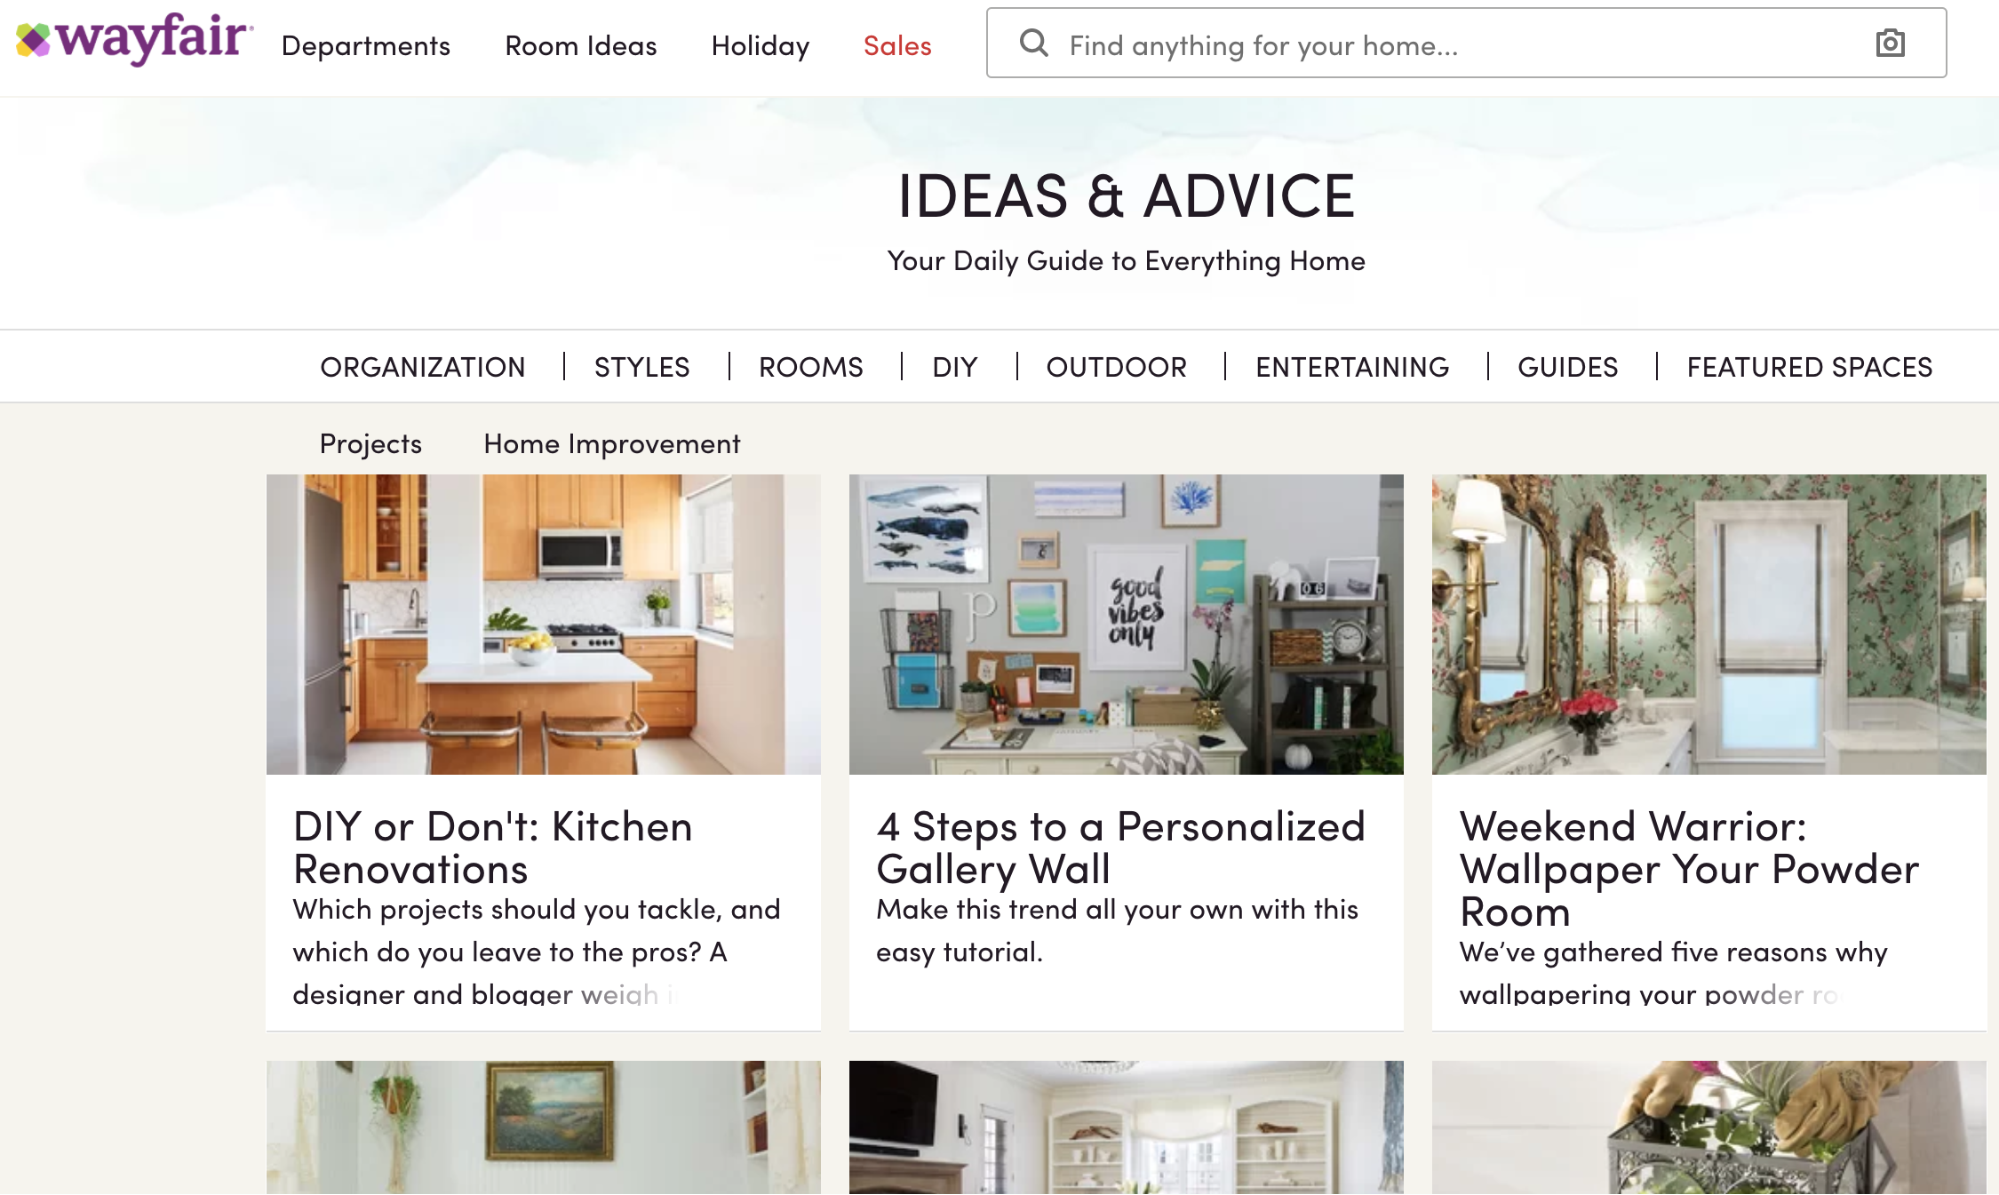Click the ENTERTAINING navigation item
The height and width of the screenshot is (1195, 1999).
point(1350,366)
